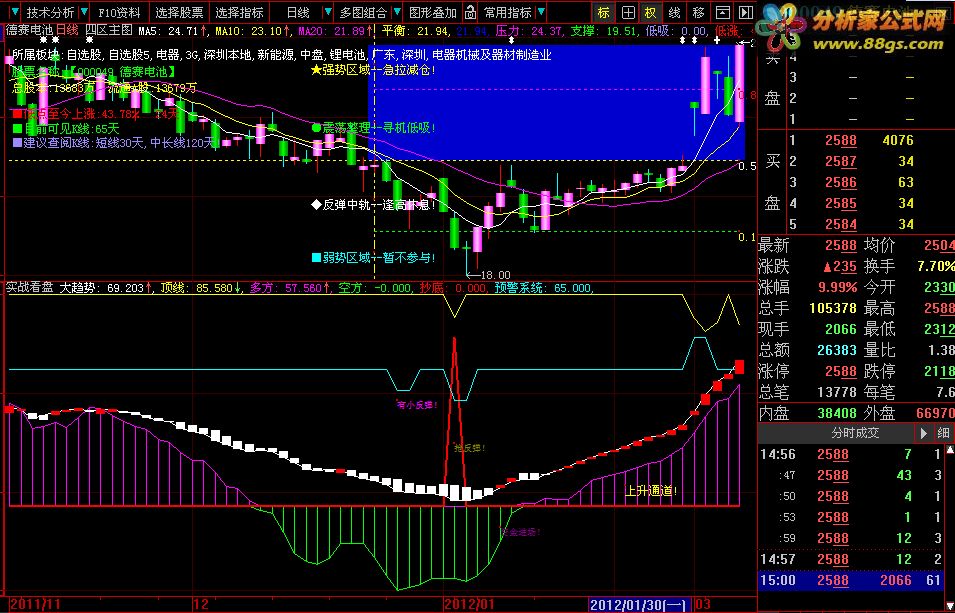Click the 支撑: 19.51 reading
Screen dimensions: 955x613
604,30
